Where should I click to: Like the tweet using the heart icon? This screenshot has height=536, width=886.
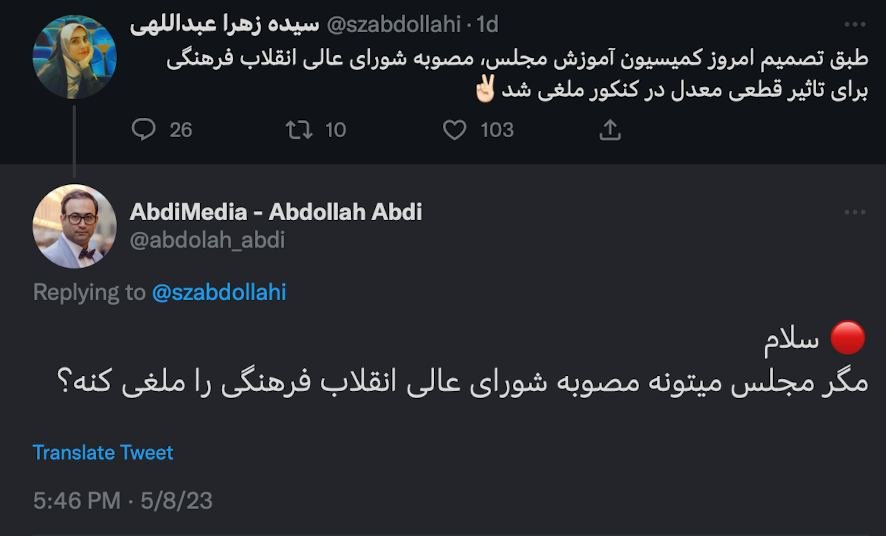click(455, 129)
